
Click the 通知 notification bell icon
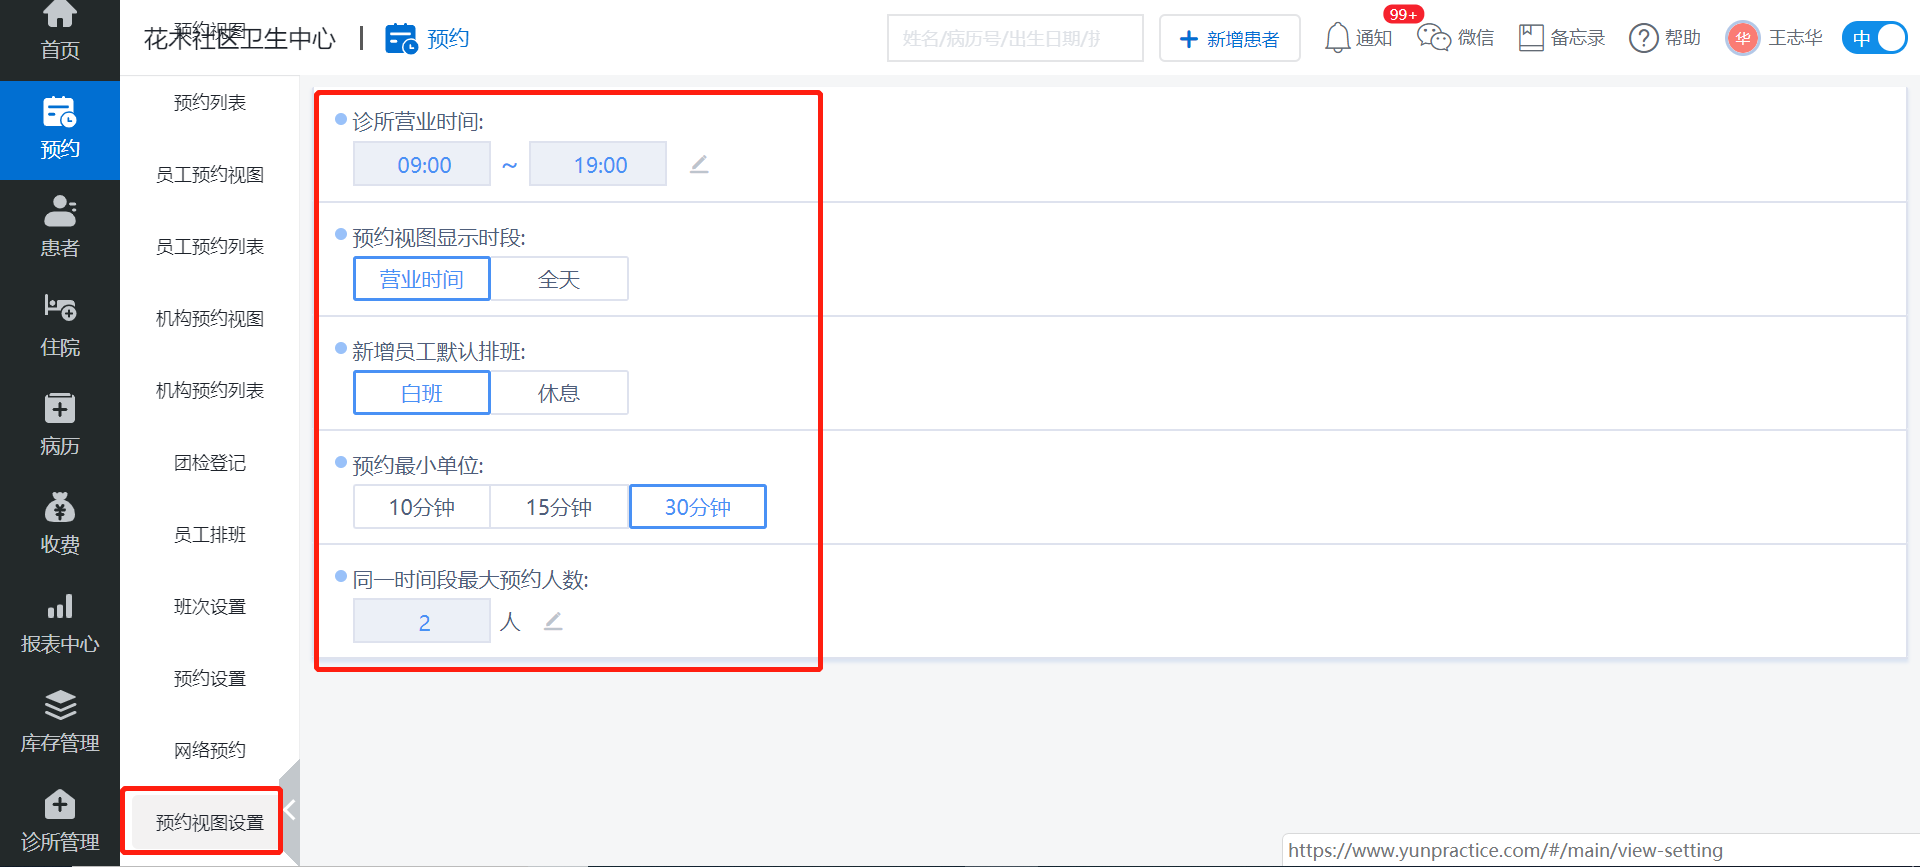click(1337, 38)
